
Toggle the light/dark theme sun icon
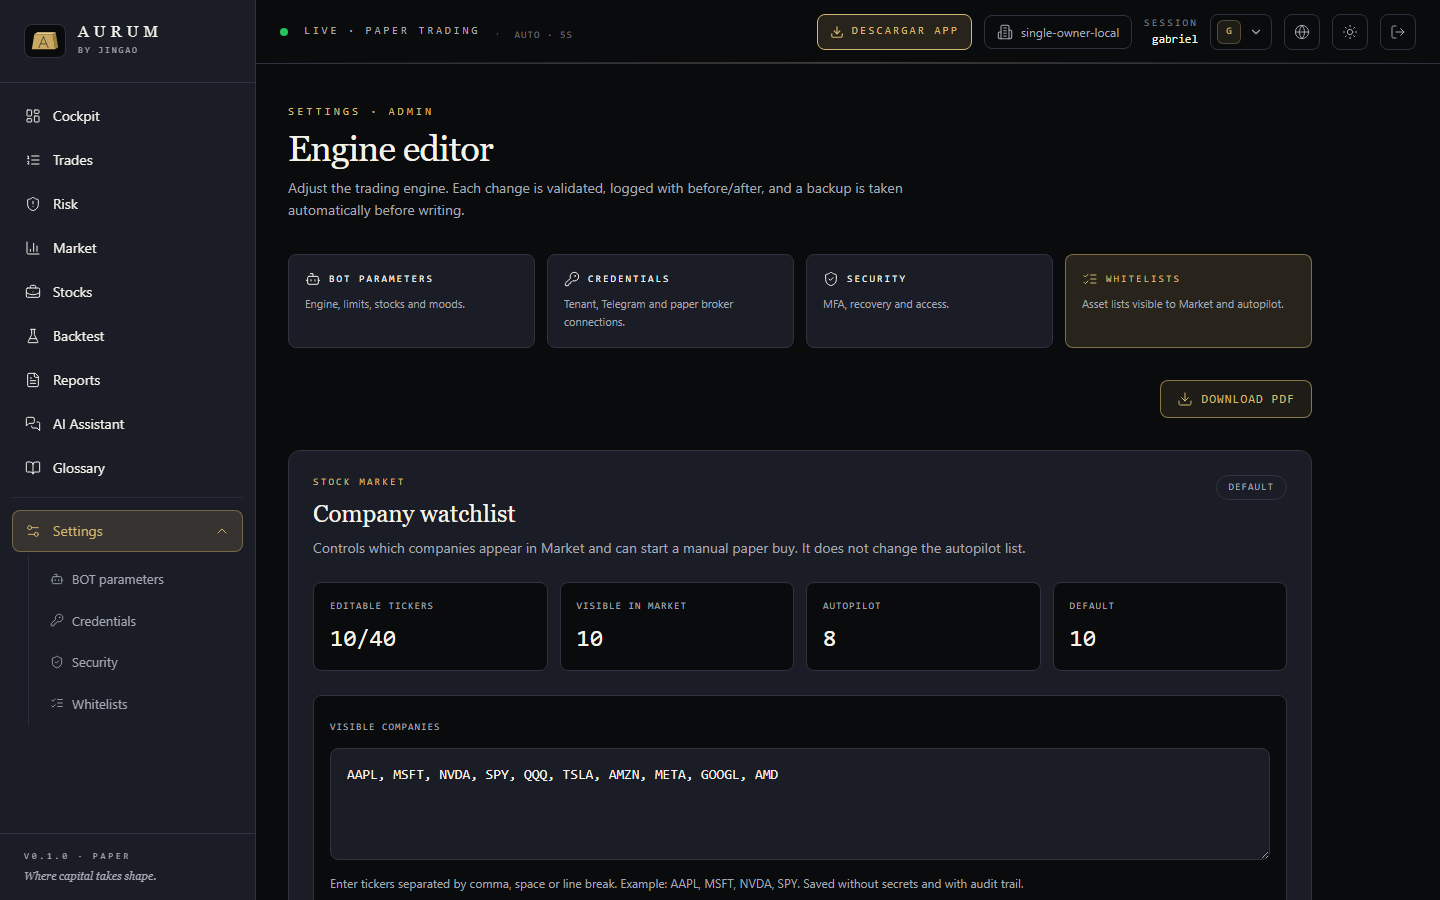1350,32
